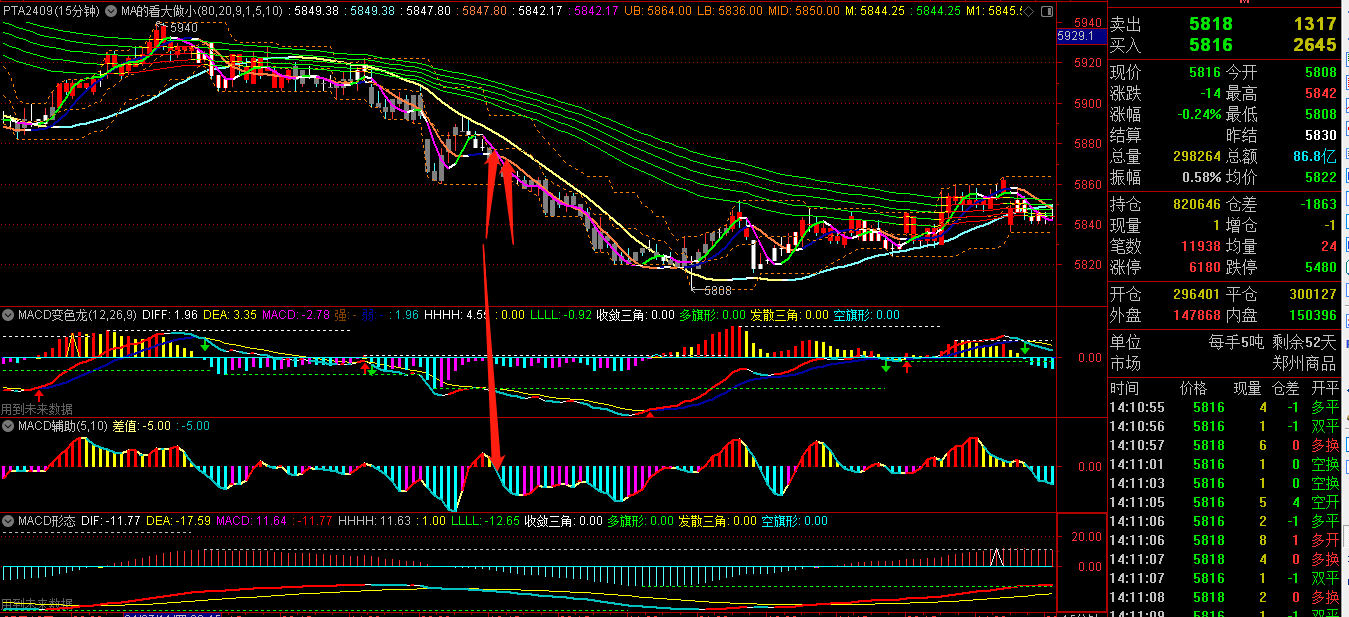Click the MACD变色龙(12,26,9) indicator label

(78, 315)
